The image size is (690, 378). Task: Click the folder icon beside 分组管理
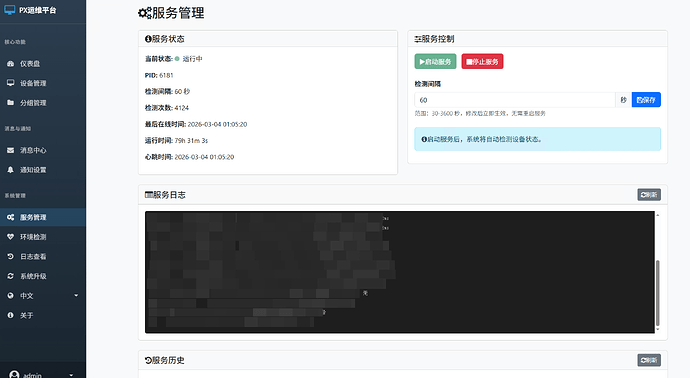point(11,103)
